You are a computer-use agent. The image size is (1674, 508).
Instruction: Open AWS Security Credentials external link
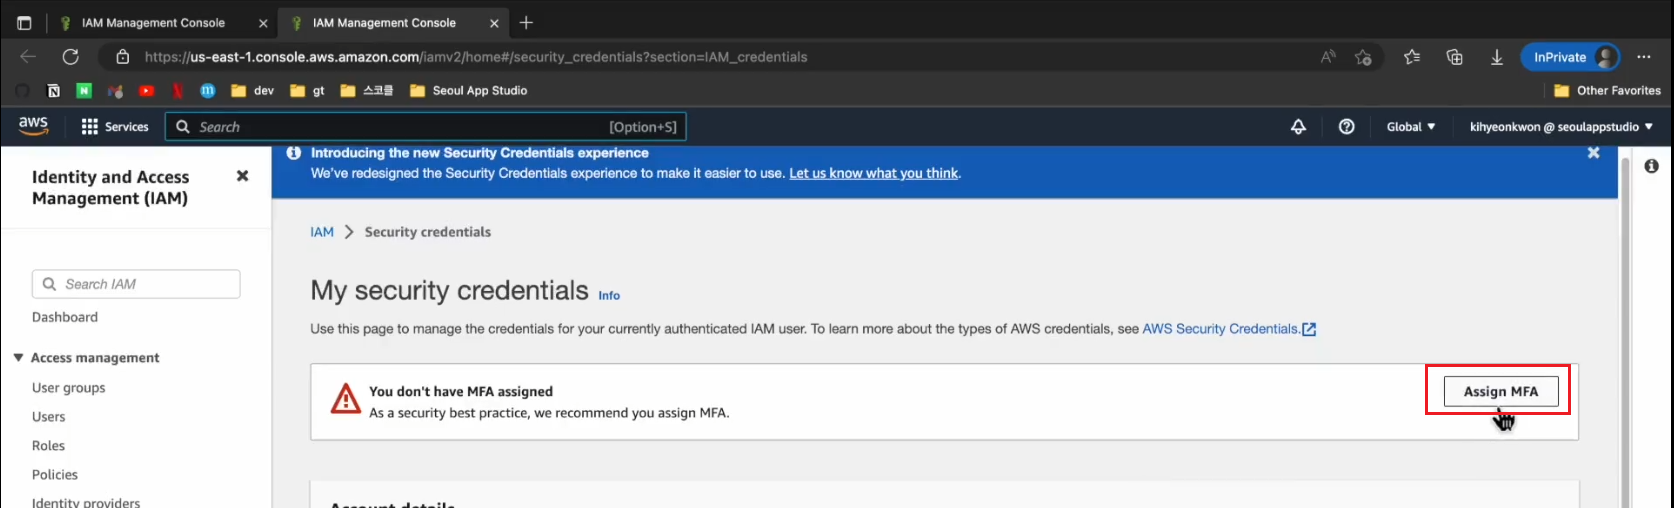coord(1229,329)
